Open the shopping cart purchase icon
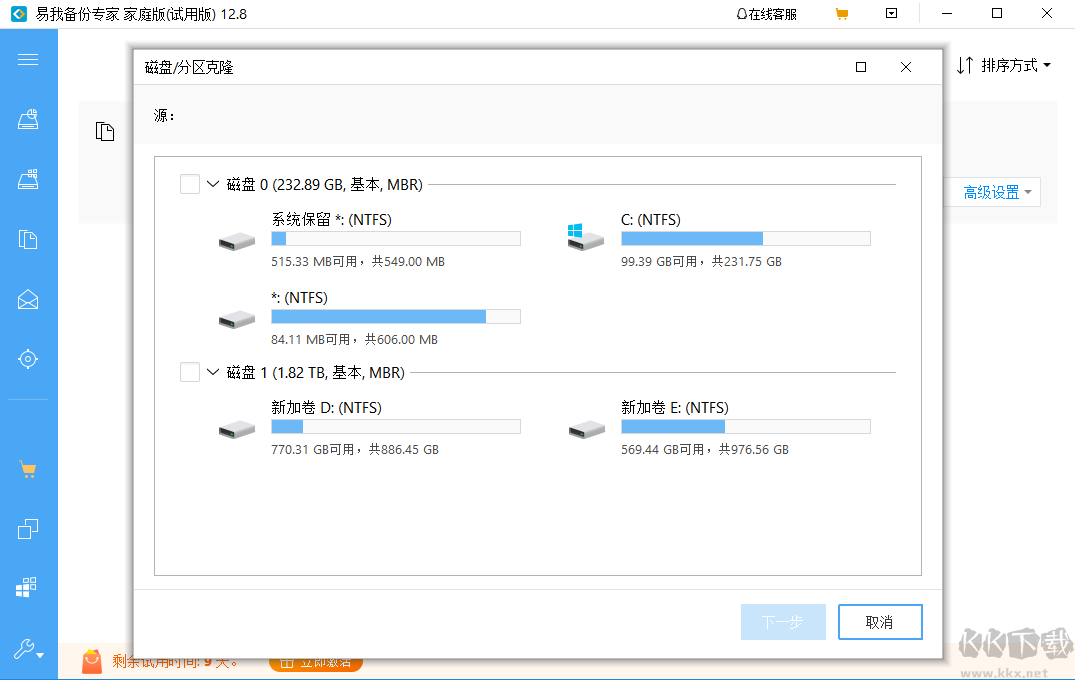Viewport: 1075px width, 680px height. [x=27, y=466]
